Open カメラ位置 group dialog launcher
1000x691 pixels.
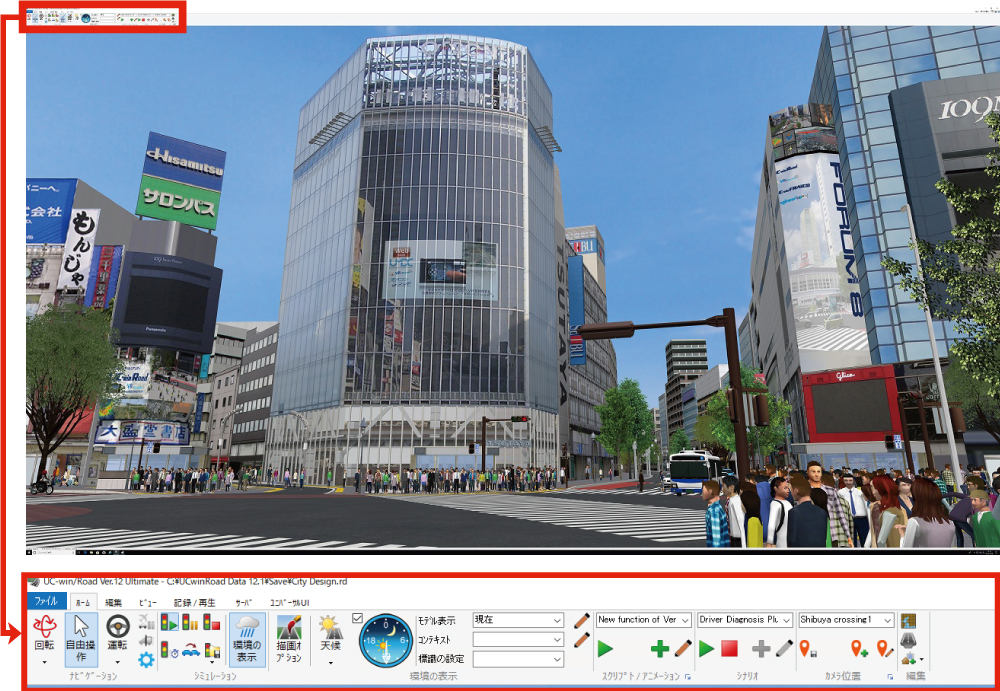tap(891, 676)
